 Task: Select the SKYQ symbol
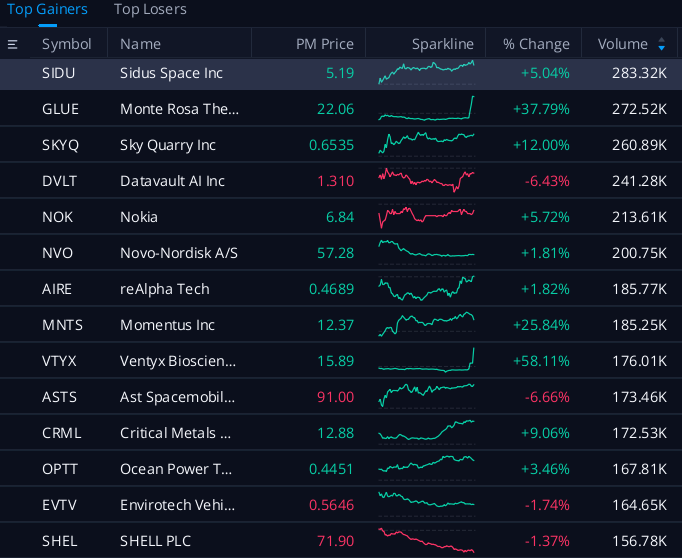click(x=60, y=145)
